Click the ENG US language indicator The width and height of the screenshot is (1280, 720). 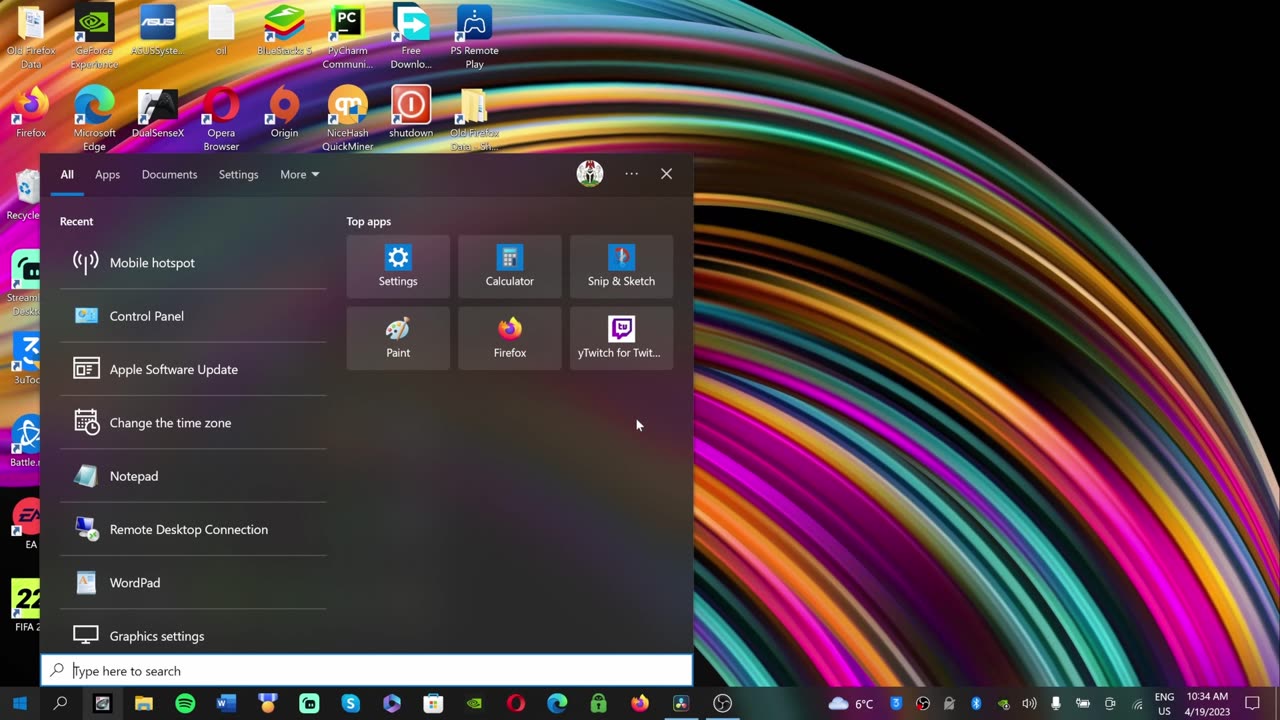(1164, 704)
